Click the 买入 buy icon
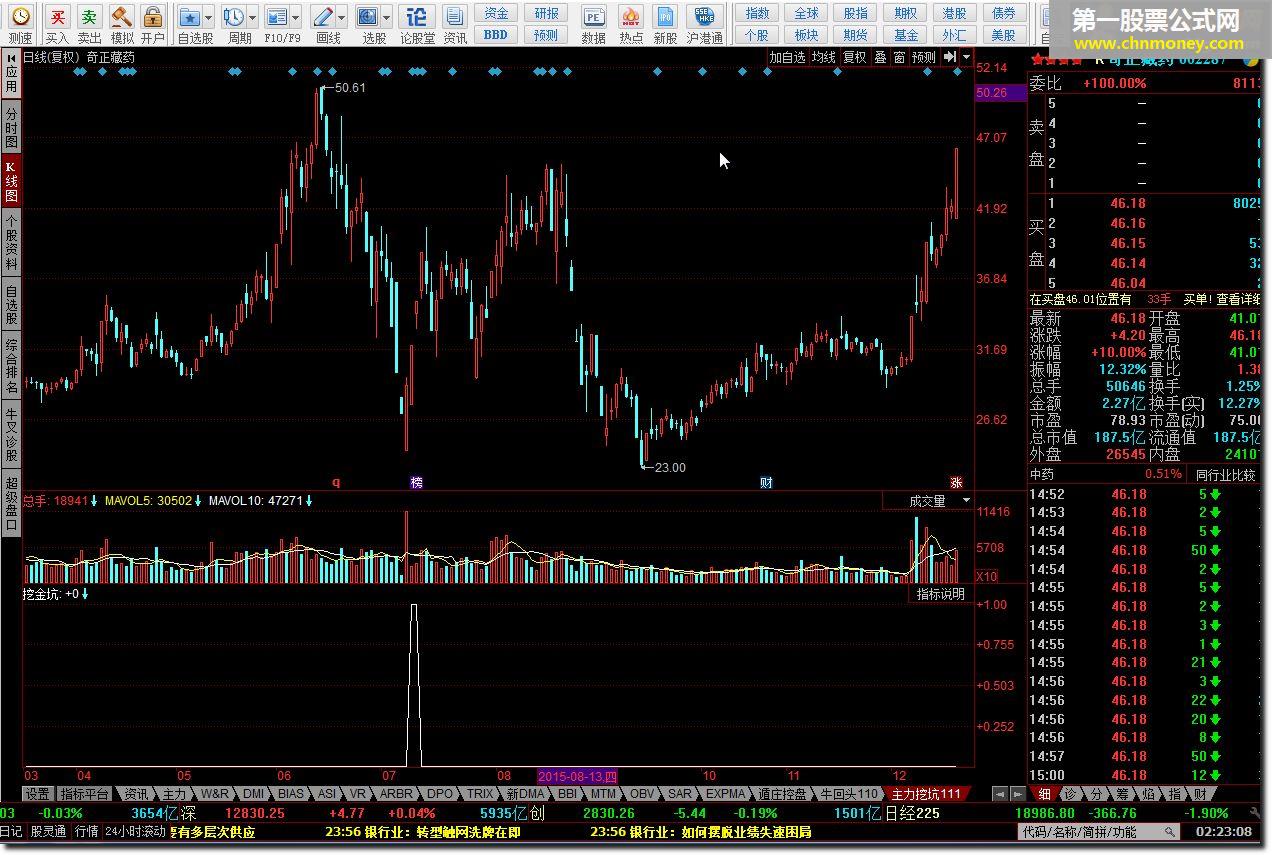This screenshot has width=1272, height=855. [58, 17]
